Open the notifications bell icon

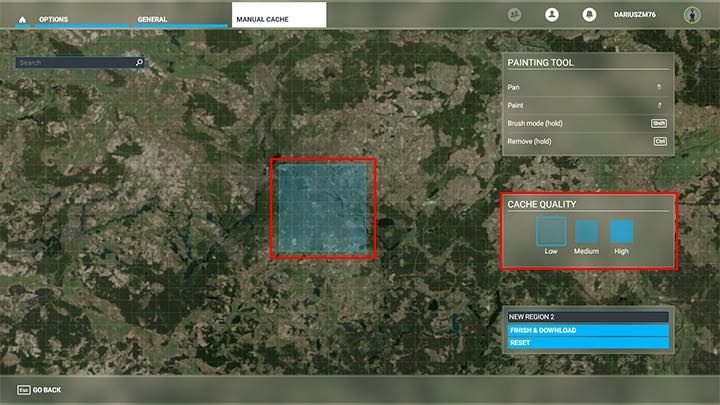(x=590, y=15)
